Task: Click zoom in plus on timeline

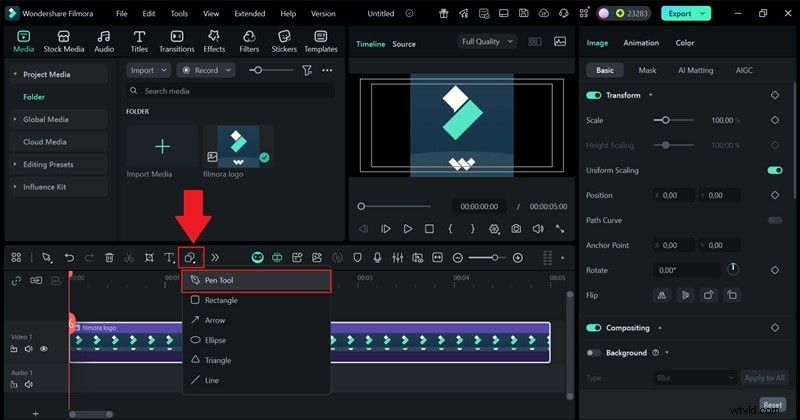Action: (x=517, y=258)
